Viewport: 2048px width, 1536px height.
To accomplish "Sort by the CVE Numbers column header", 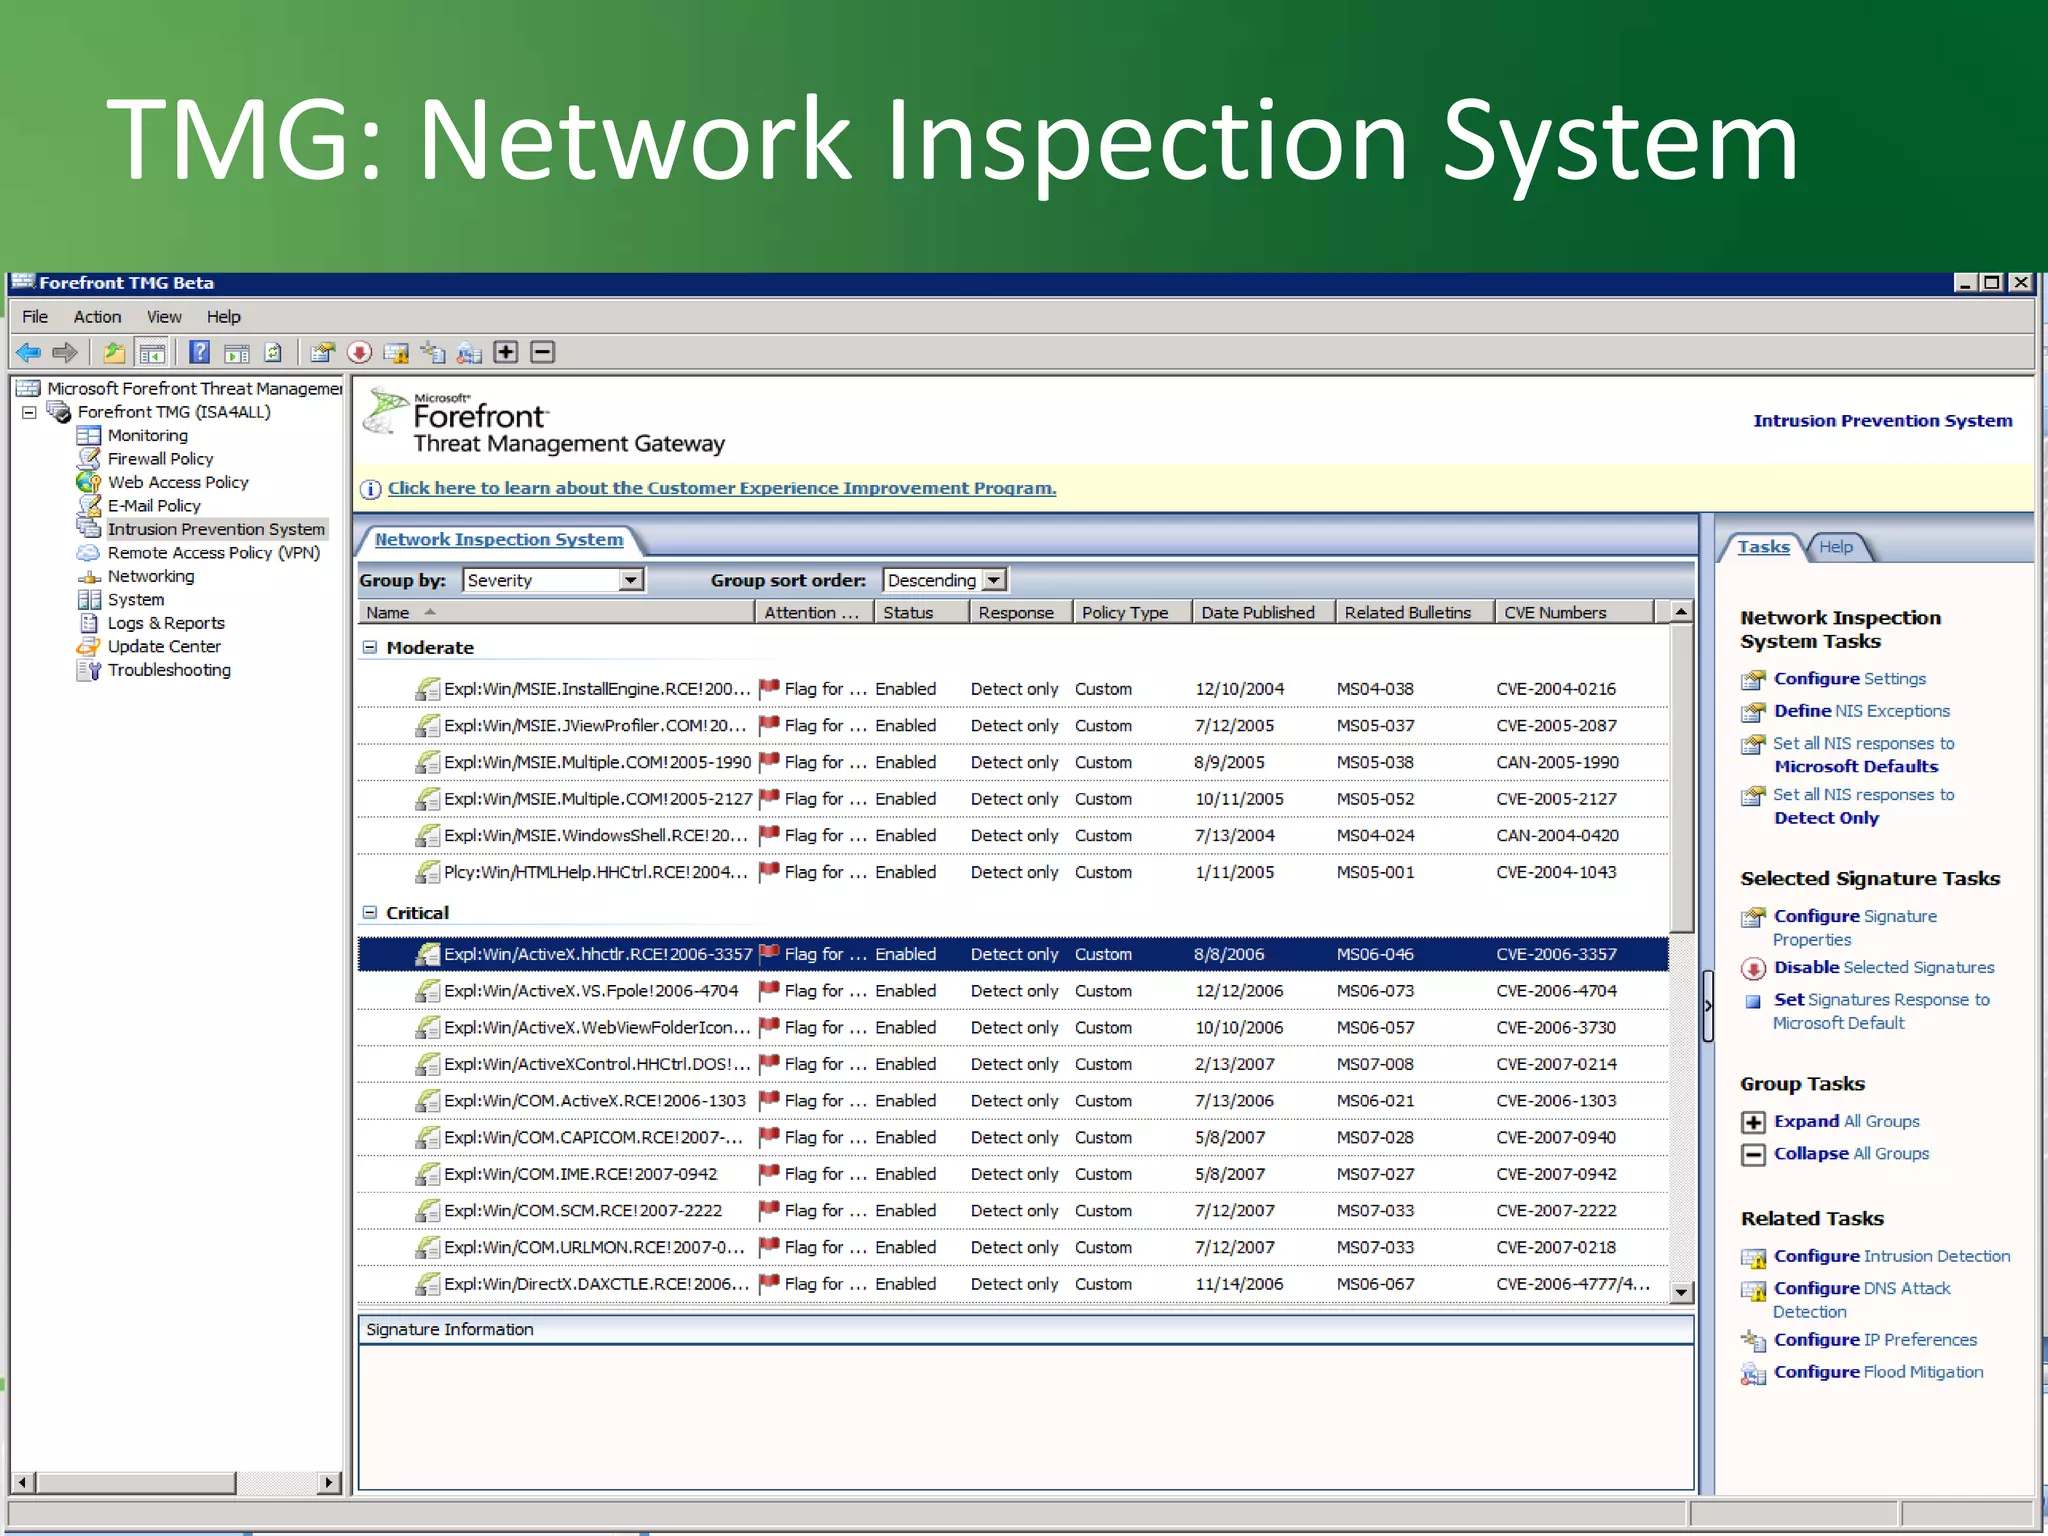I will [x=1574, y=612].
